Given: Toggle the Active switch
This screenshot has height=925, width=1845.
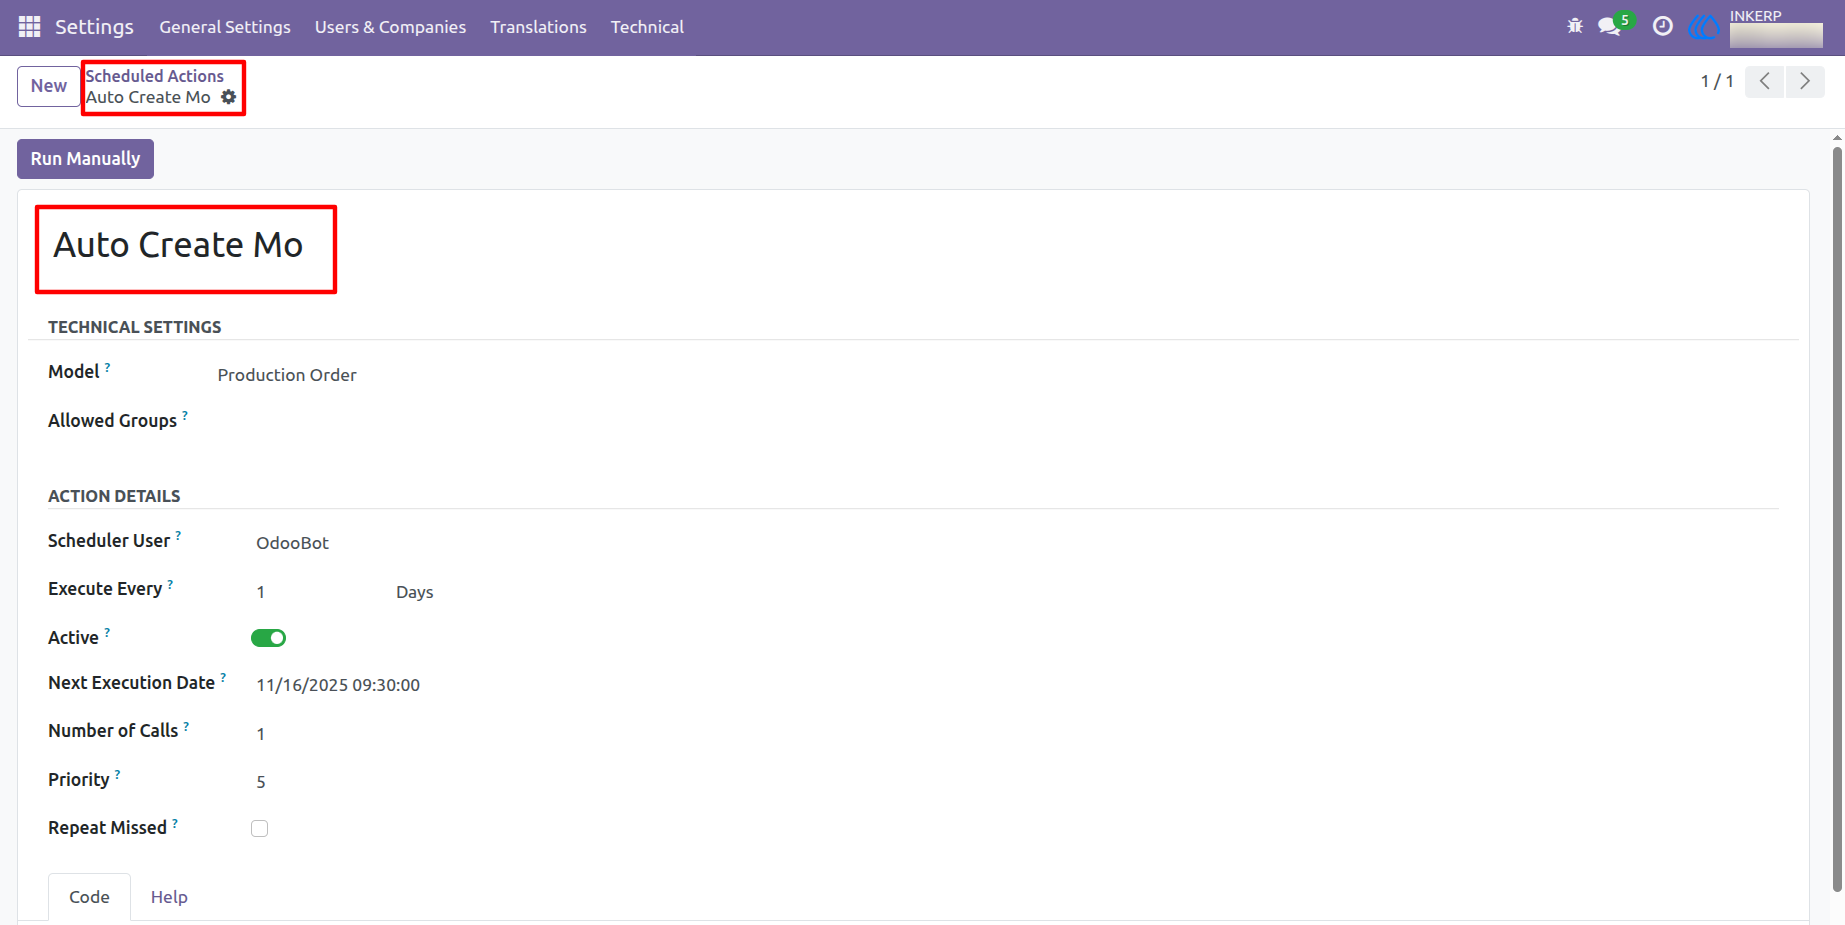Looking at the screenshot, I should coord(268,638).
